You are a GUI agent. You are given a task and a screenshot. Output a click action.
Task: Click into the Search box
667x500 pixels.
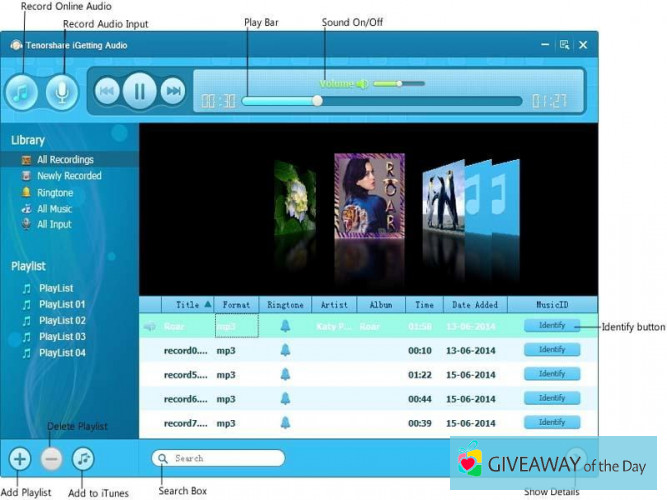225,459
